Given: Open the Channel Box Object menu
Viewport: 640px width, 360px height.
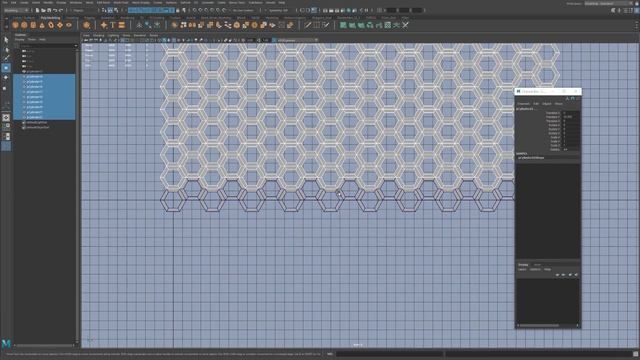Looking at the screenshot, I should coord(547,104).
